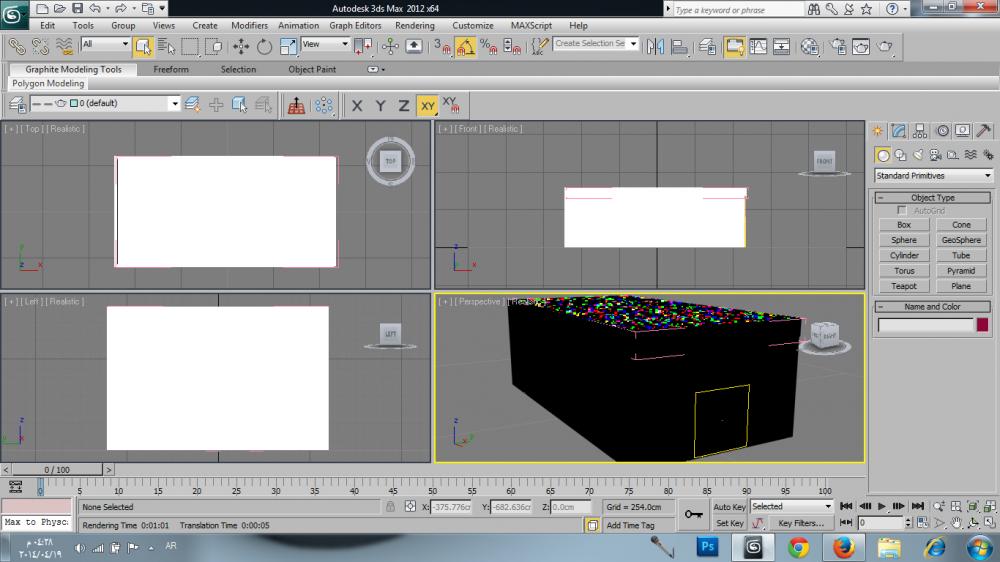Viewport: 1000px width, 562px height.
Task: Open the Material Editor
Action: click(810, 46)
